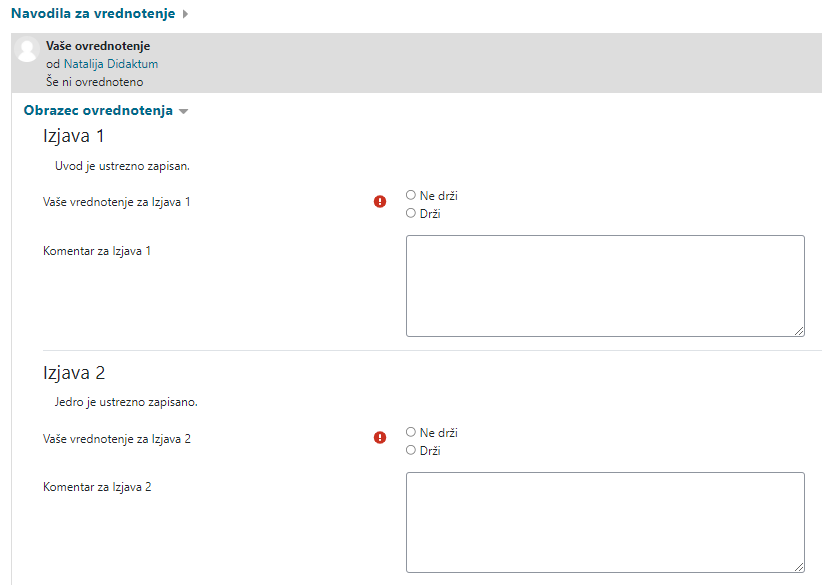Select "Ne drži" for Izjava 1
The width and height of the screenshot is (822, 585).
411,196
